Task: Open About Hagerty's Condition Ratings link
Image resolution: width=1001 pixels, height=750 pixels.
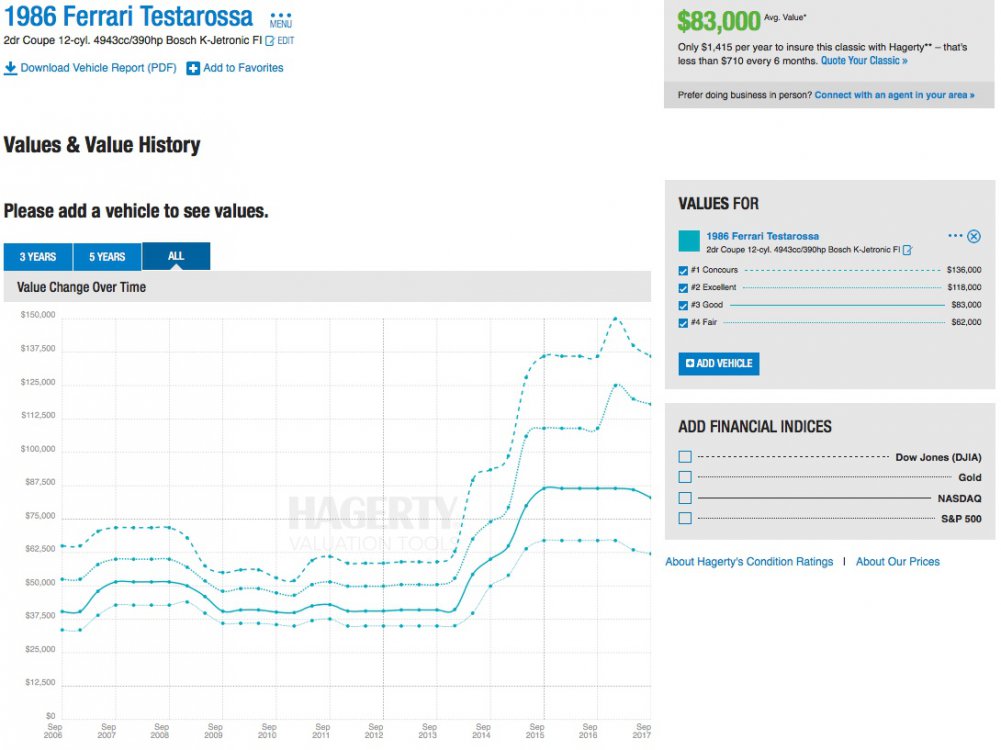Action: pyautogui.click(x=749, y=562)
